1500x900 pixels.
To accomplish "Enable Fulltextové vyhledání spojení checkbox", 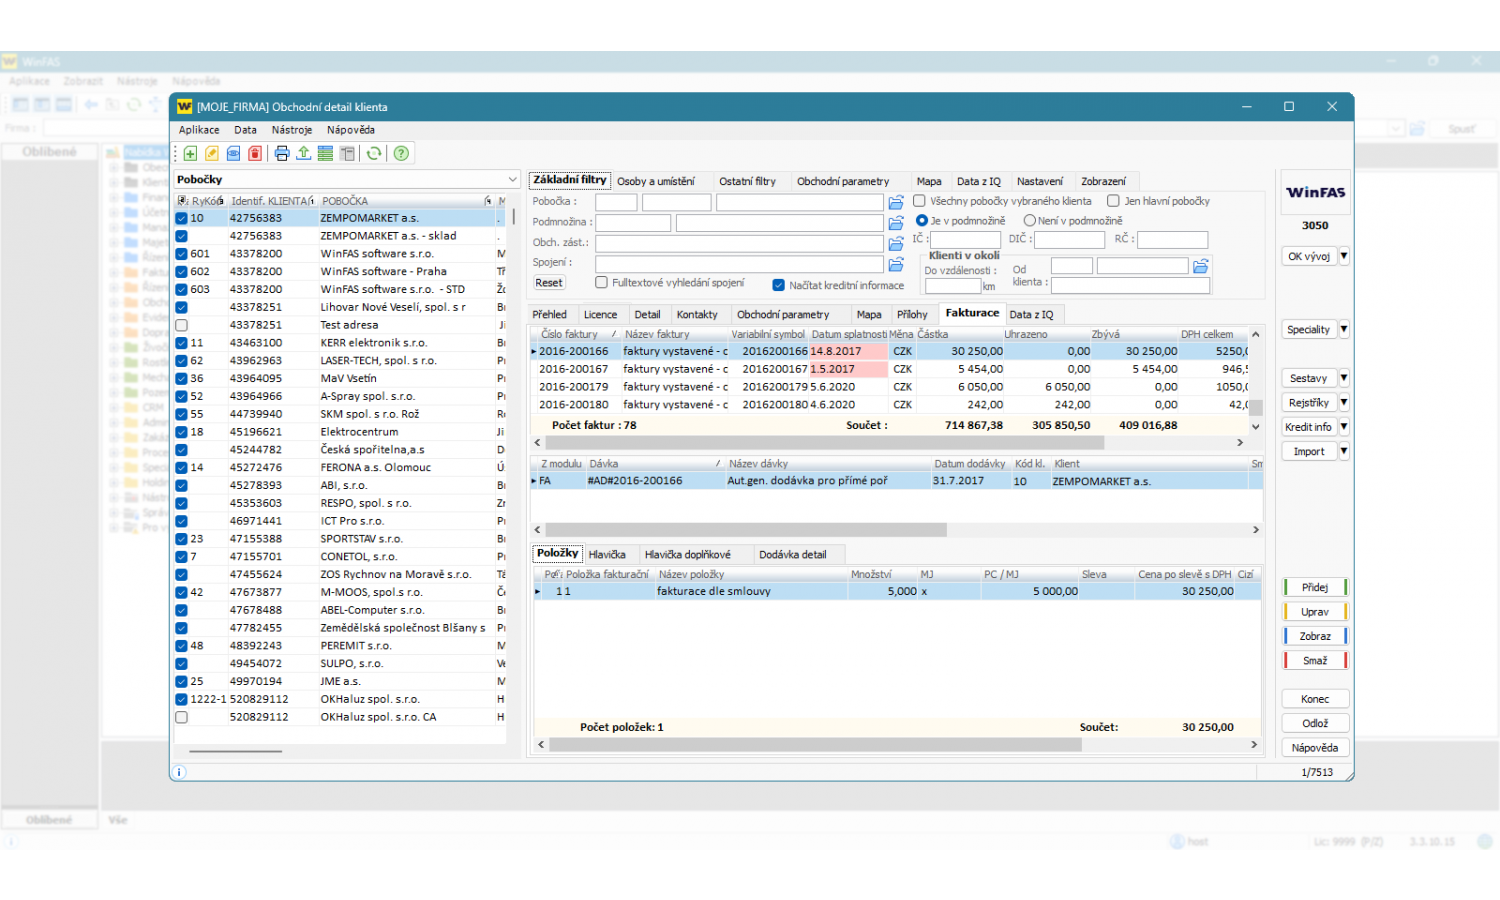I will point(602,283).
